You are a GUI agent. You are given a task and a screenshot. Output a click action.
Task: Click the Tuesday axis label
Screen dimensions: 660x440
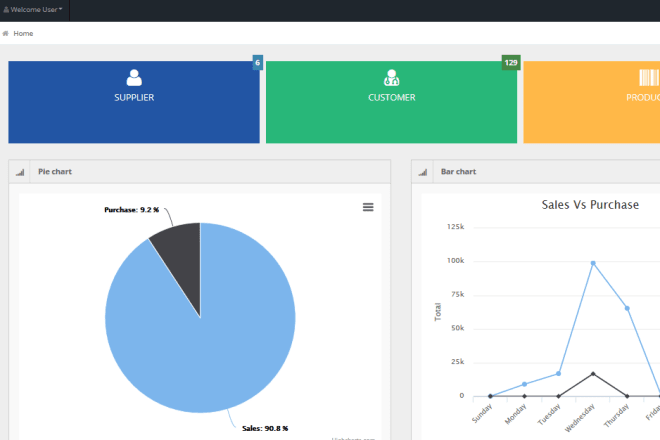click(549, 414)
